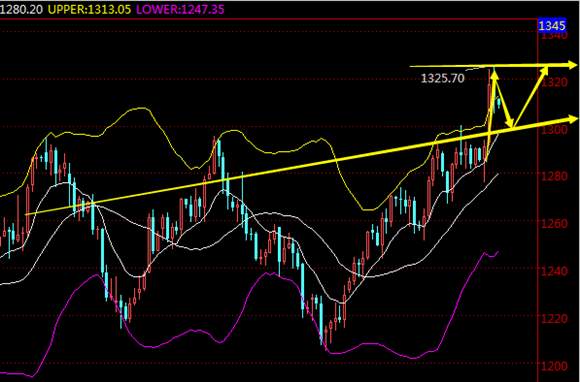Click the 1240 price axis label
The width and height of the screenshot is (580, 382).
(554, 271)
